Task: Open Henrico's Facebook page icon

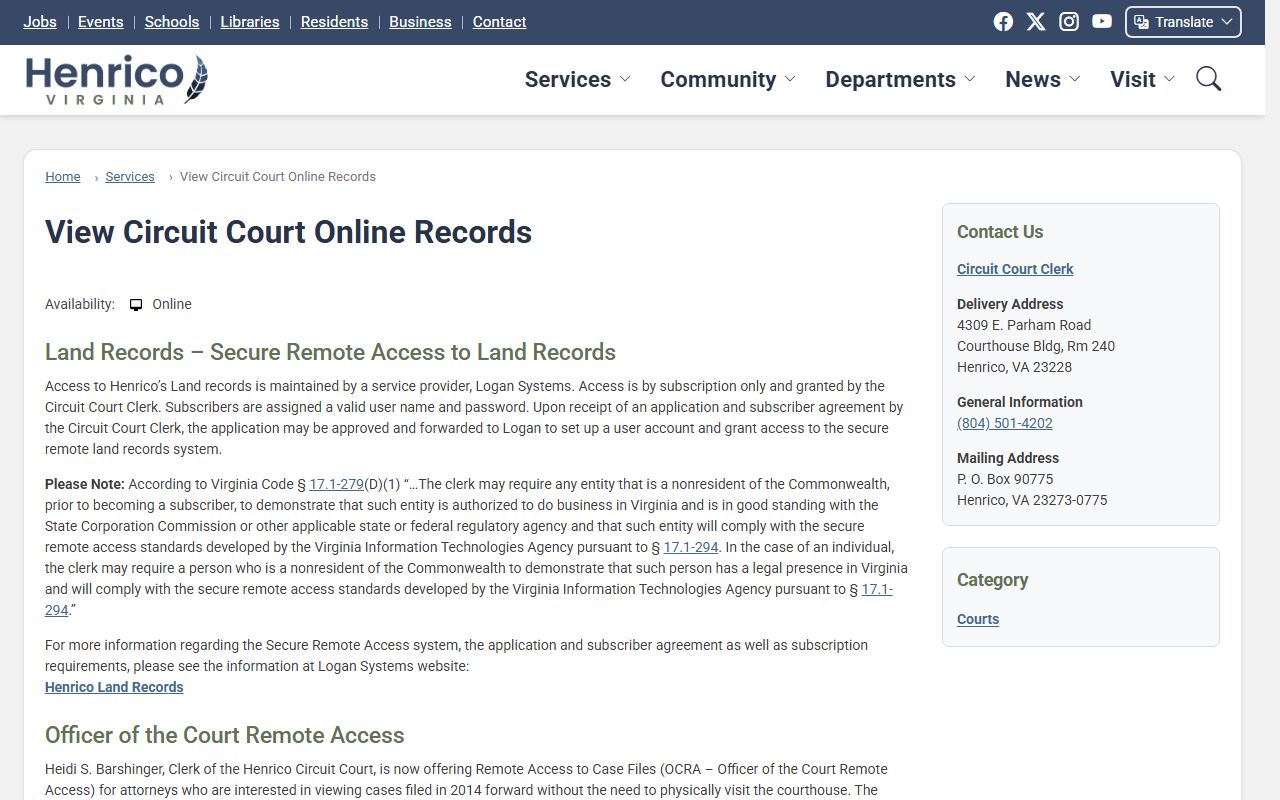Action: (1003, 22)
